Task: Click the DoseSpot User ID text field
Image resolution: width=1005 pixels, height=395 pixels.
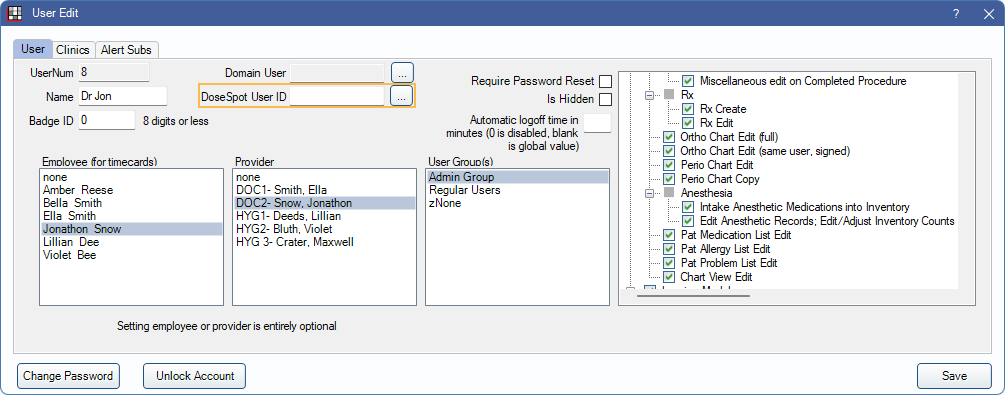Action: [338, 97]
